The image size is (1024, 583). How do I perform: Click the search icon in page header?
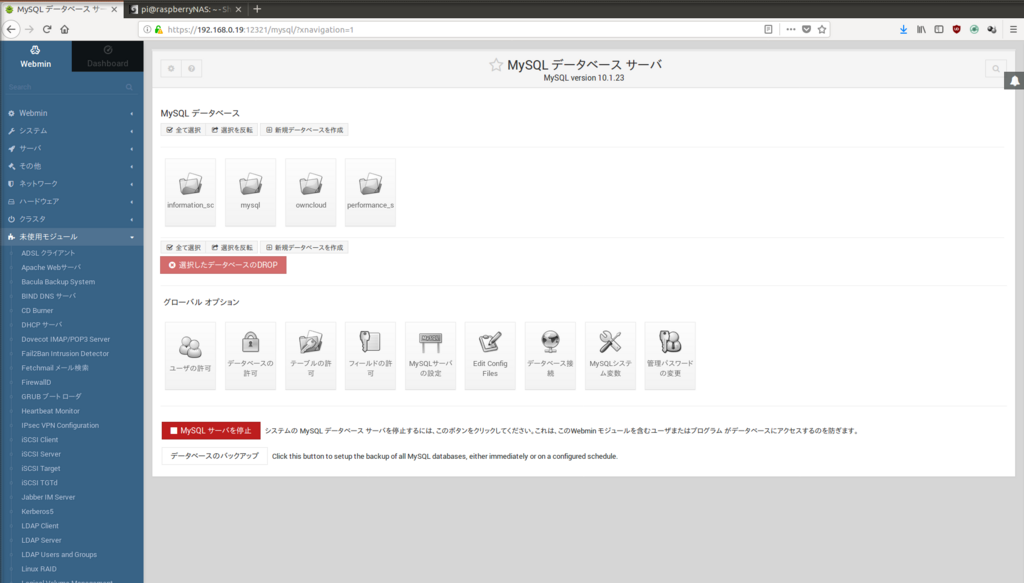pos(996,69)
